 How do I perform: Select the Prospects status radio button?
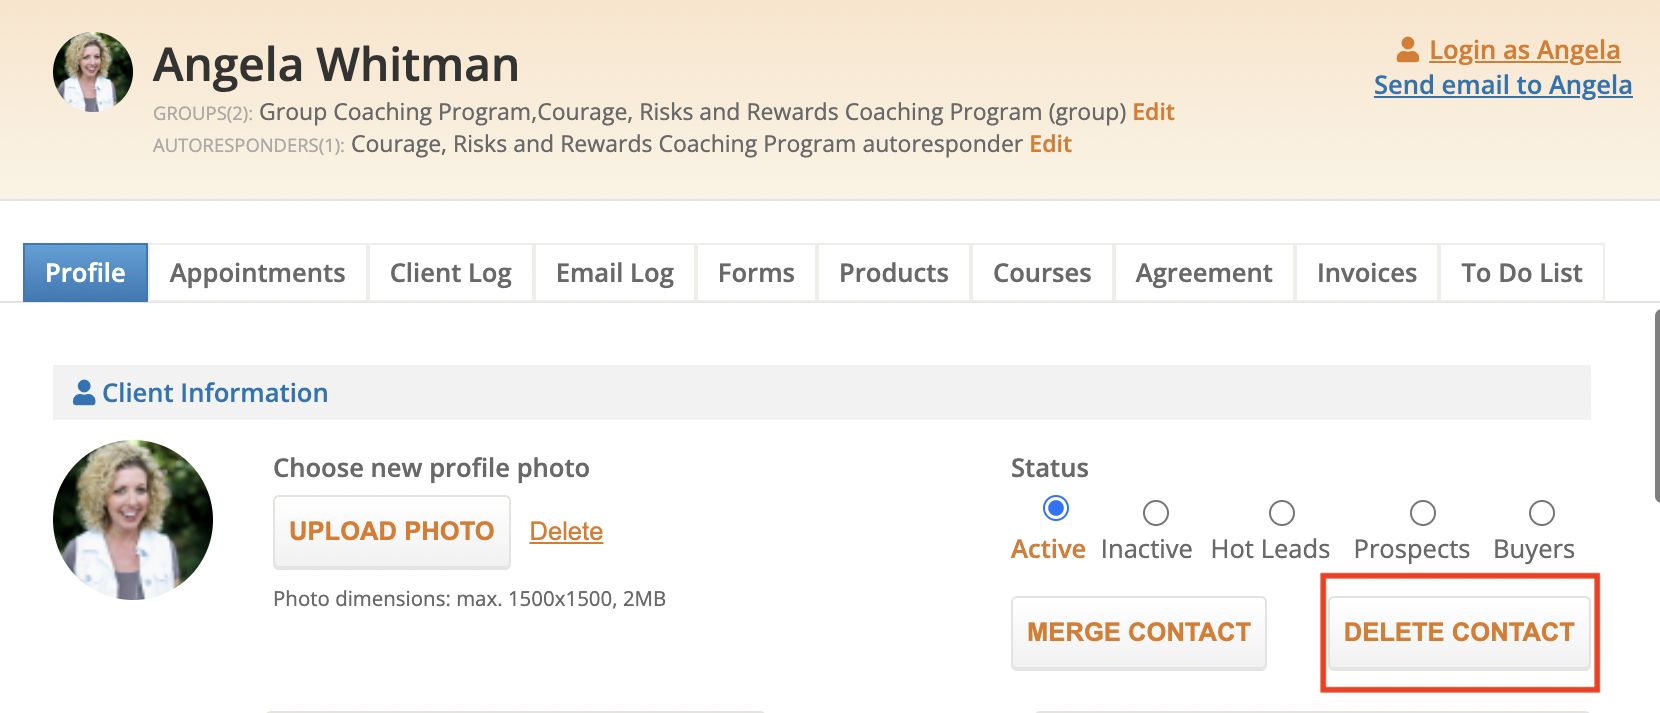pos(1422,513)
